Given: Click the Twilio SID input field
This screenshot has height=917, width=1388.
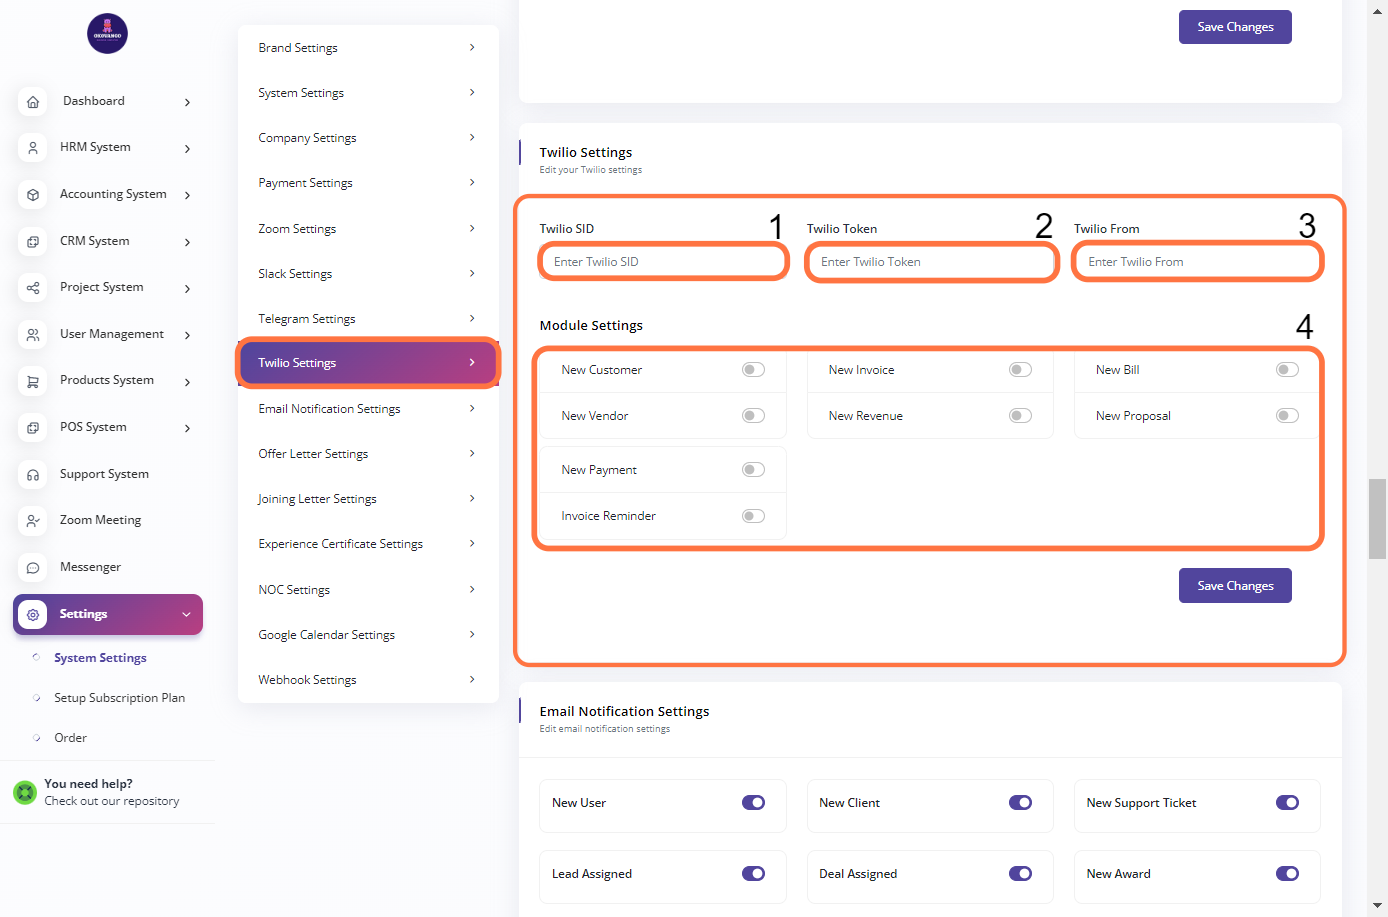Looking at the screenshot, I should tap(664, 262).
